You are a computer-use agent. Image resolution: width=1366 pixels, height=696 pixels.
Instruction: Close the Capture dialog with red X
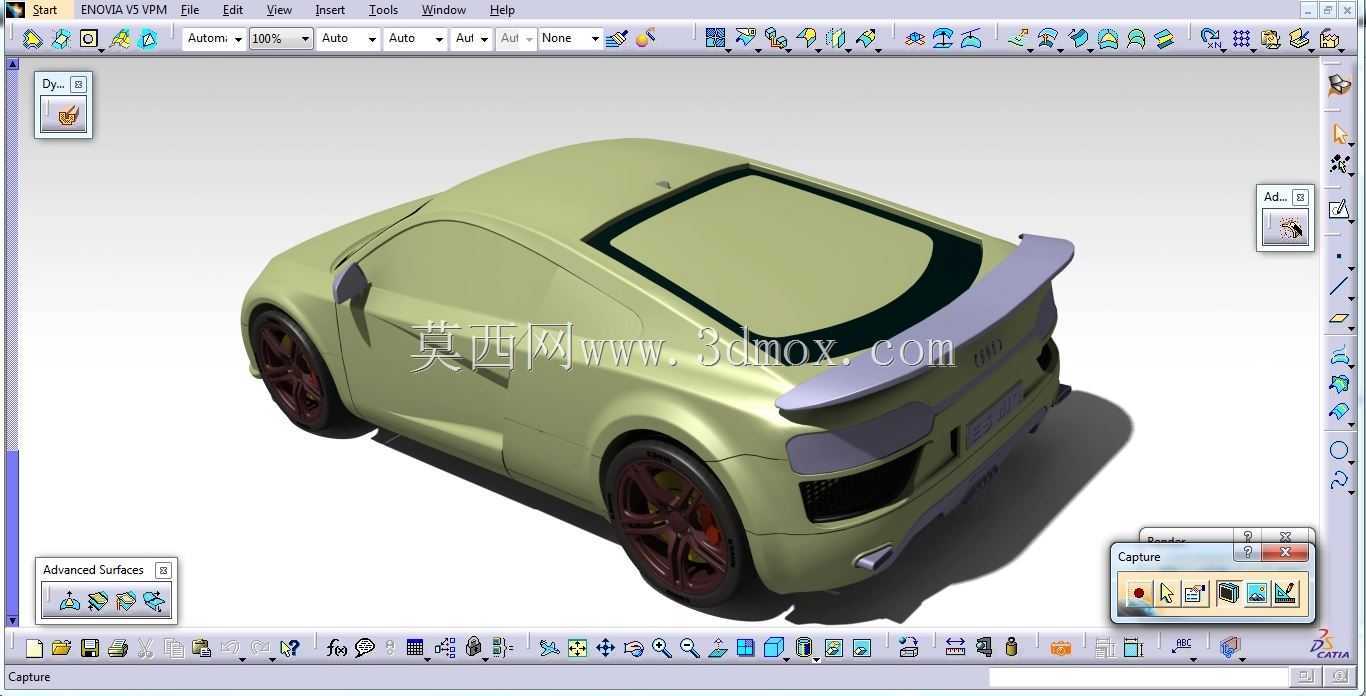pyautogui.click(x=1286, y=552)
